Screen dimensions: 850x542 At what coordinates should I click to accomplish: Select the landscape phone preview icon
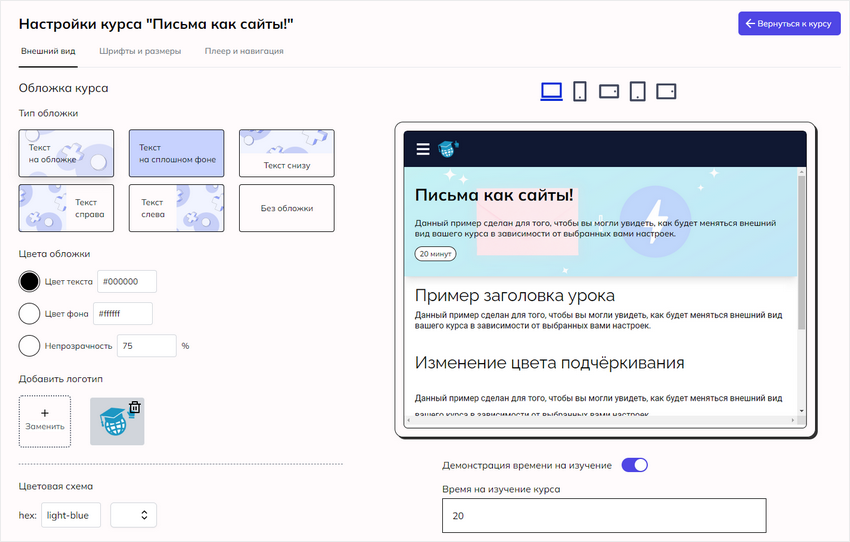(x=609, y=91)
